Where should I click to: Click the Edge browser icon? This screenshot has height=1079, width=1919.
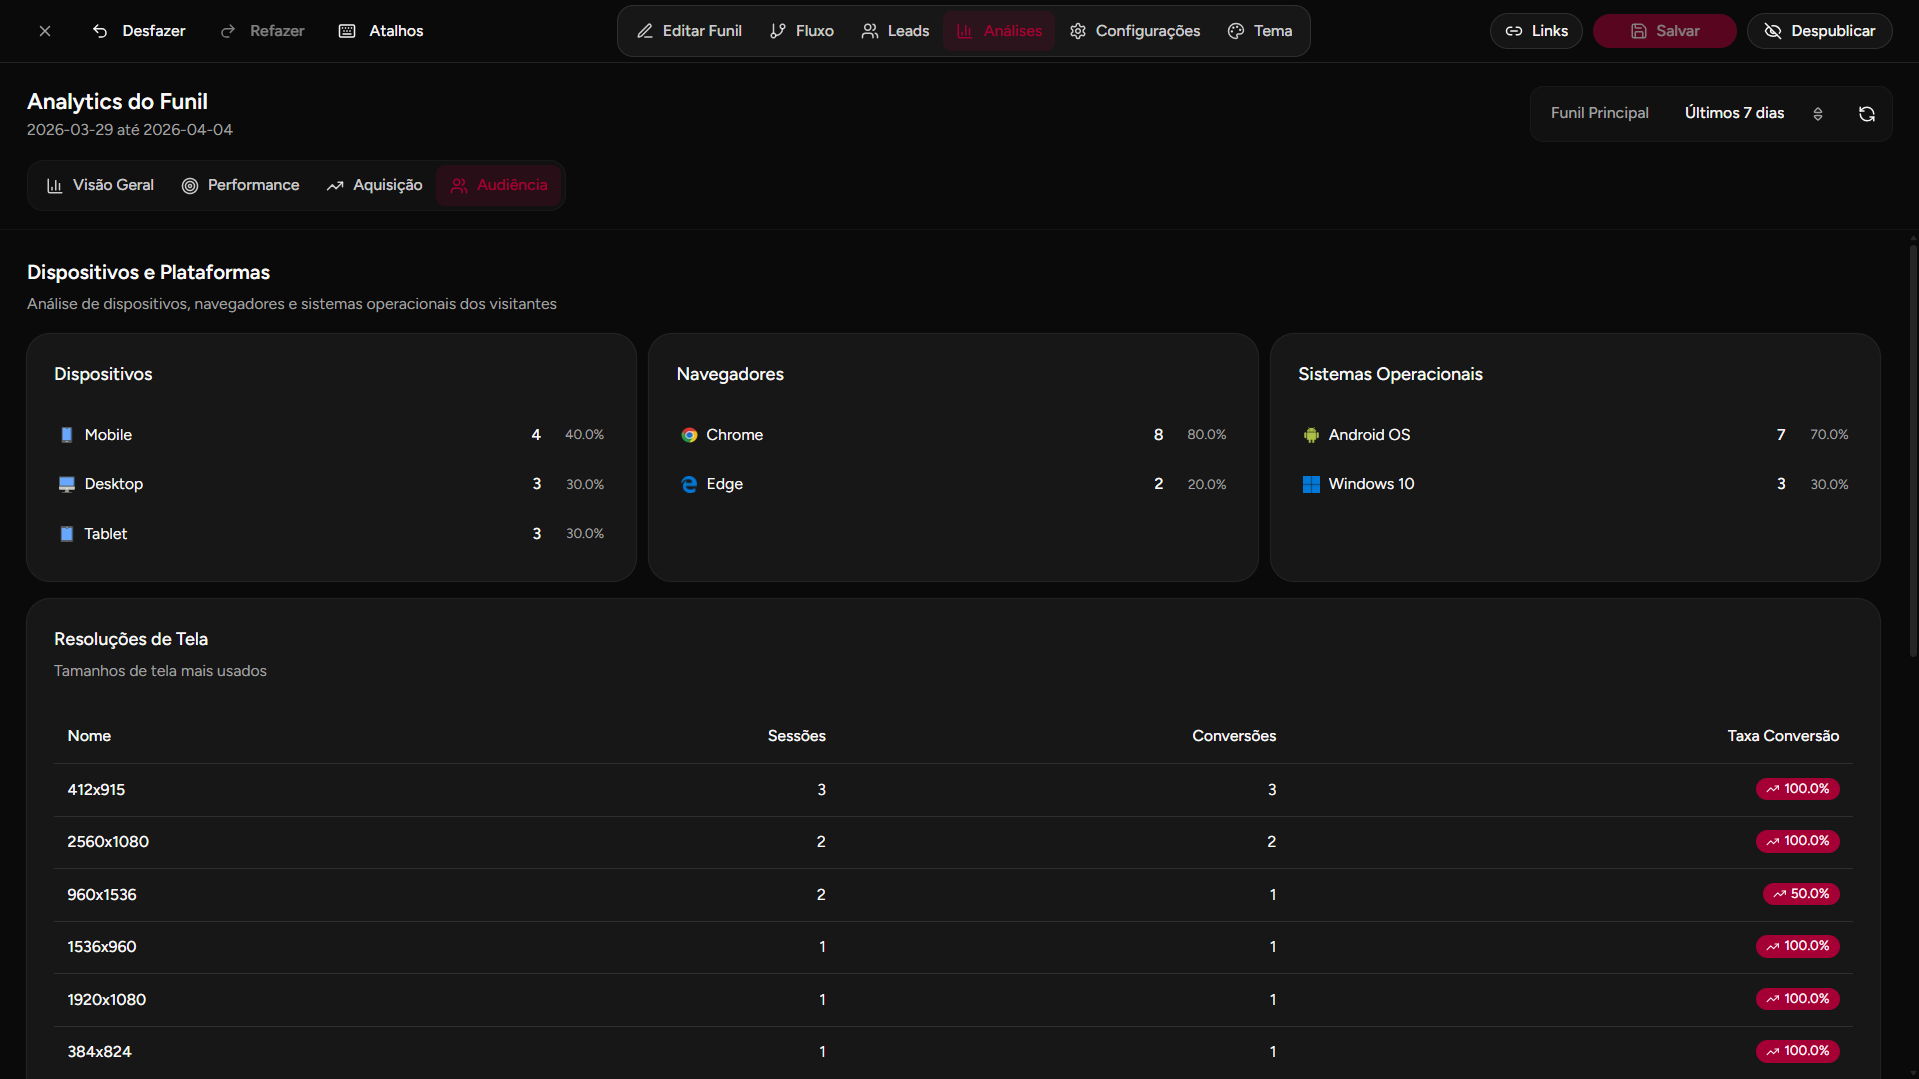(x=689, y=484)
